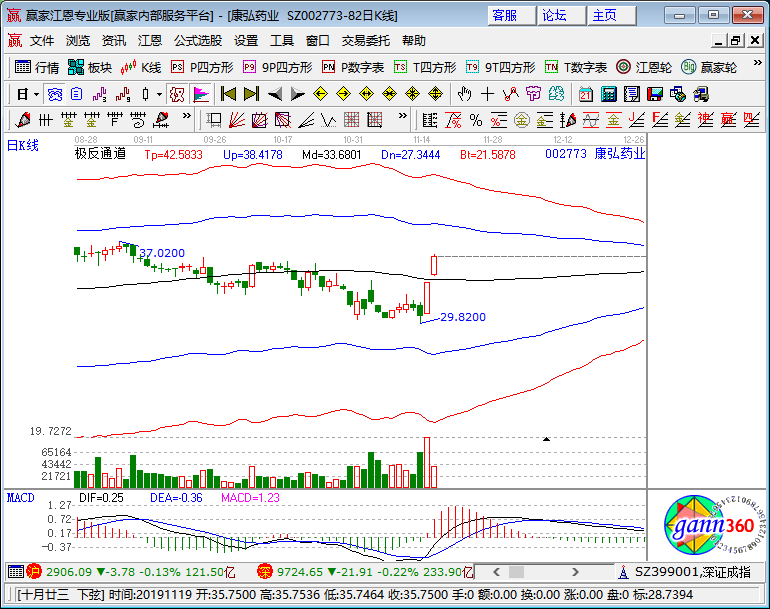Open the candlestick style dropdown arrow
The width and height of the screenshot is (770, 609).
[160, 94]
